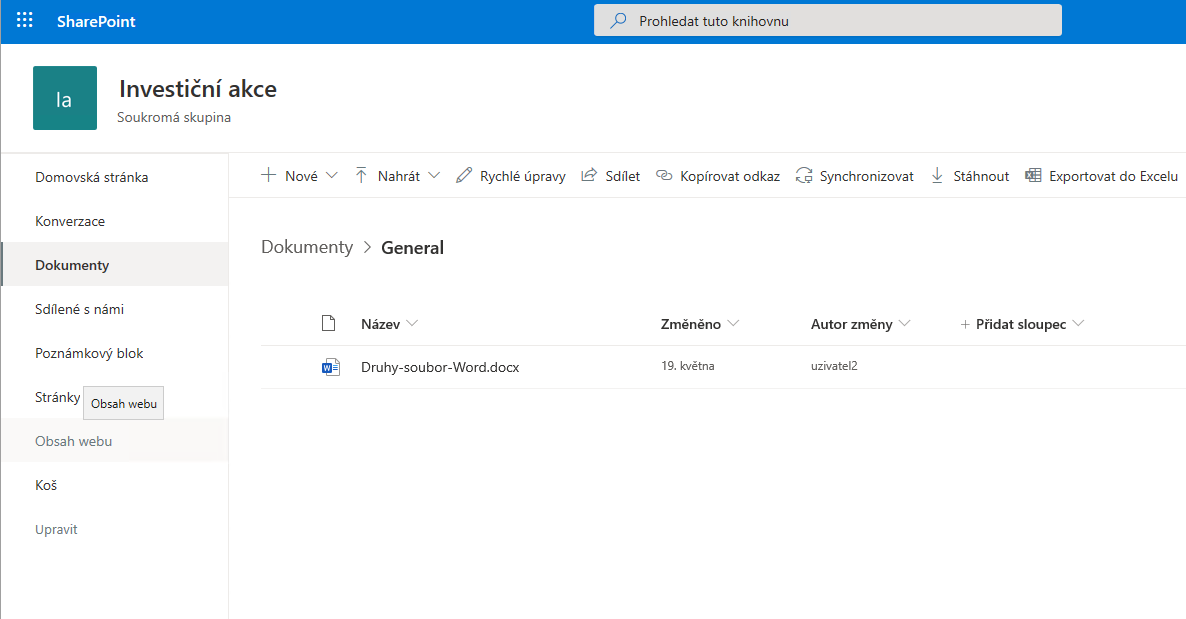Screen dimensions: 1186x619
Task: Click Exportovat do Excelu label
Action: coord(1113,176)
